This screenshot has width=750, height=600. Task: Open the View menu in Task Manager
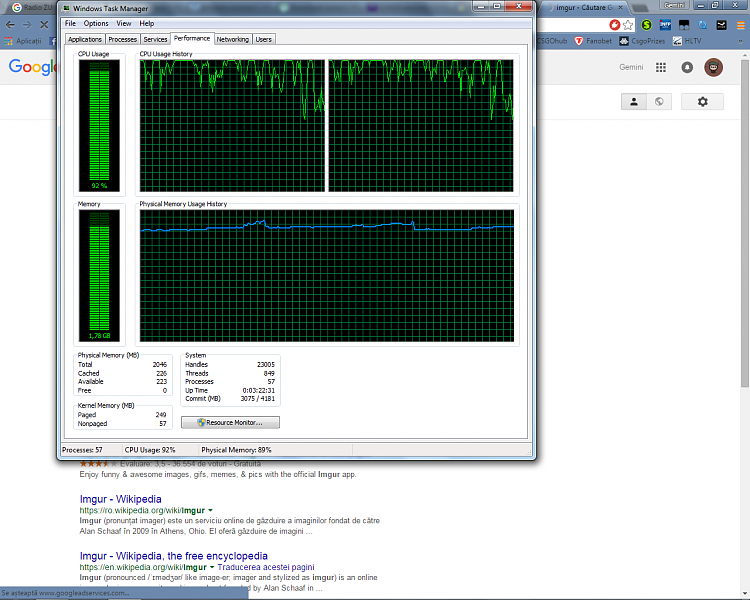(x=123, y=23)
